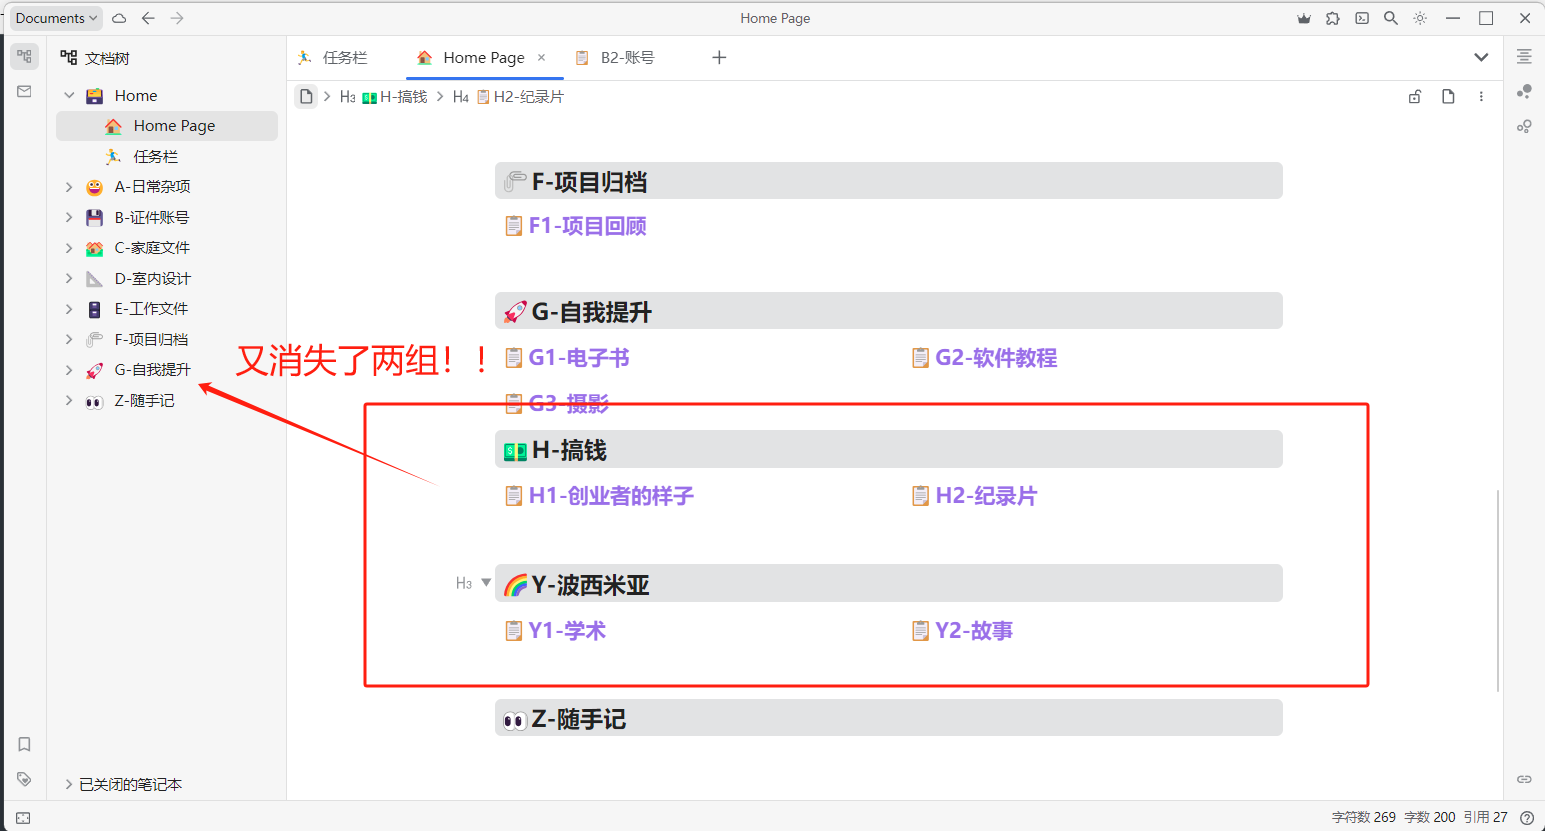Screen dimensions: 1545x831
Task: Expand the C-家庭文件 notebook
Action: coord(69,248)
